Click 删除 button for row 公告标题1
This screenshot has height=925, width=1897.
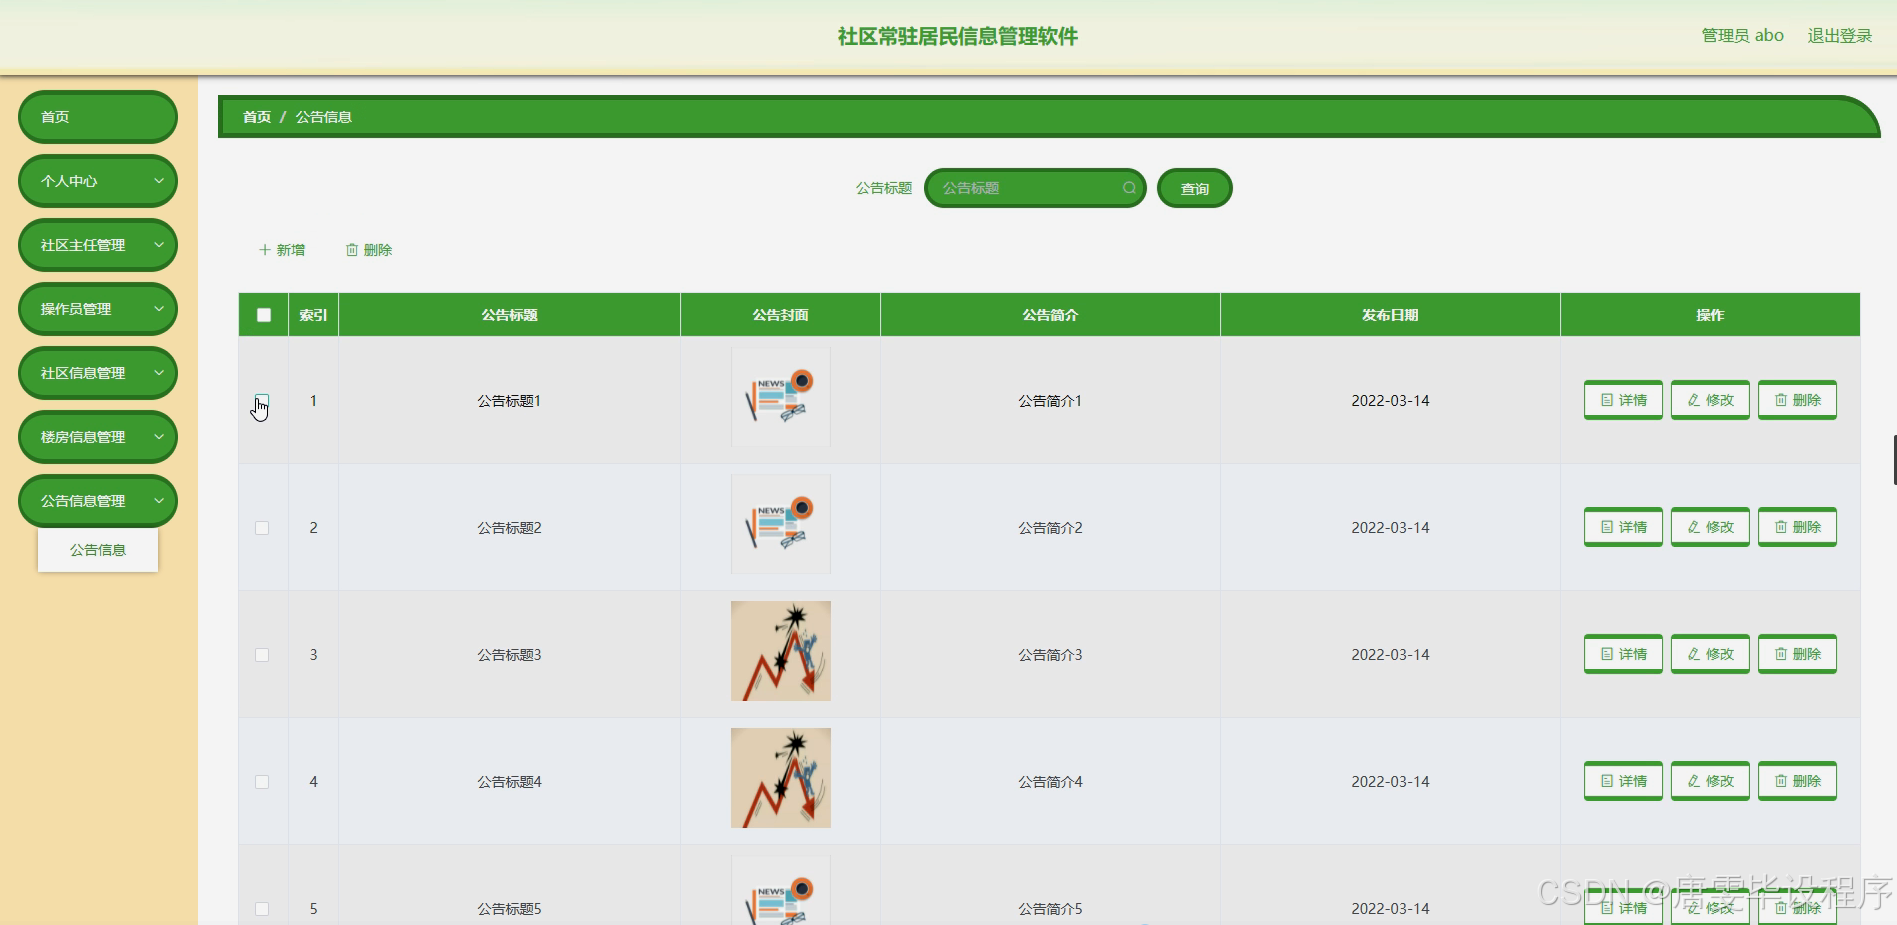[x=1797, y=400]
